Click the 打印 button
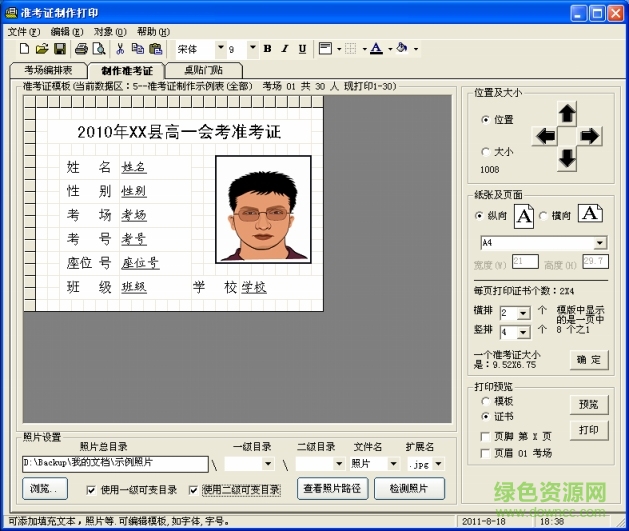The width and height of the screenshot is (629, 531). click(589, 430)
